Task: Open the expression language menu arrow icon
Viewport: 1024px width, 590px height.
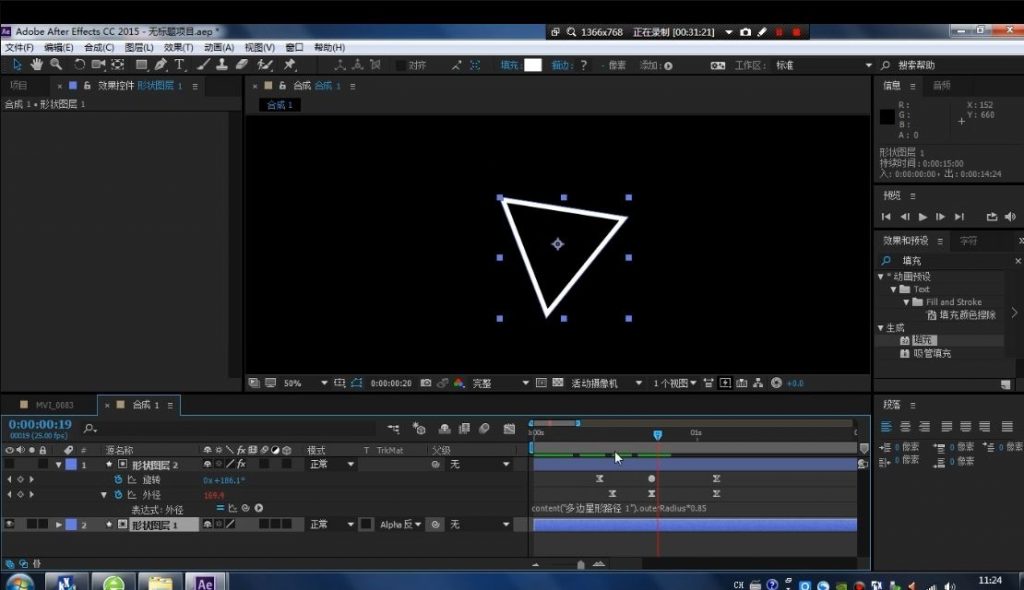Action: click(259, 508)
